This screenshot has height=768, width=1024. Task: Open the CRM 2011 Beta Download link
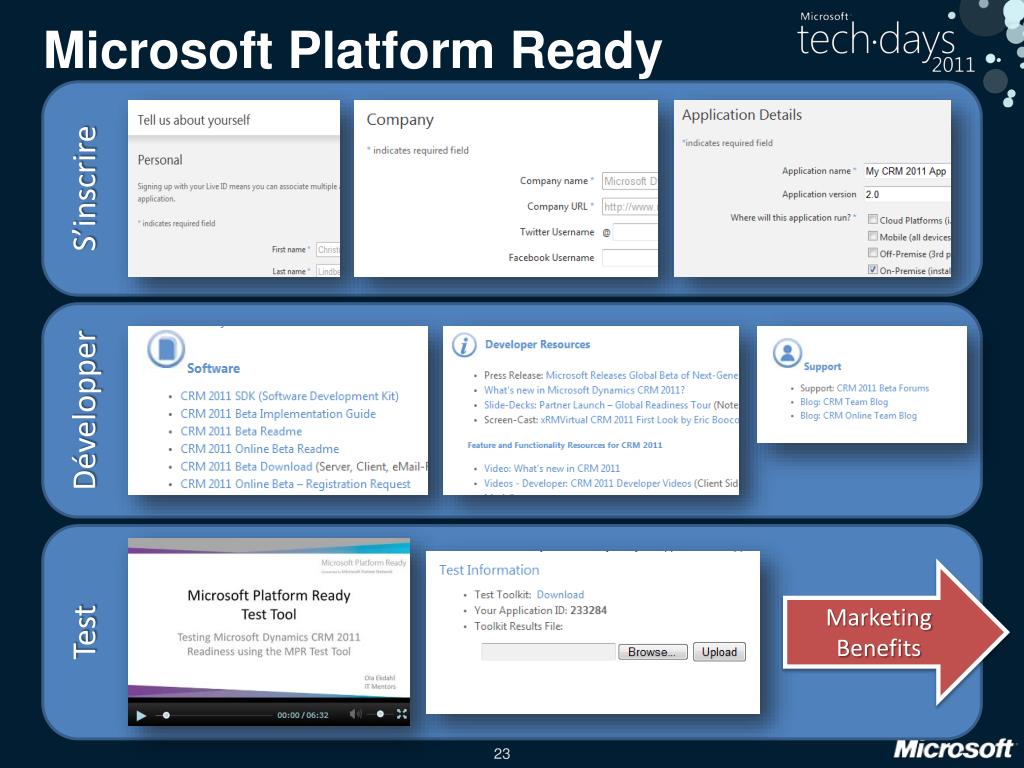point(246,466)
